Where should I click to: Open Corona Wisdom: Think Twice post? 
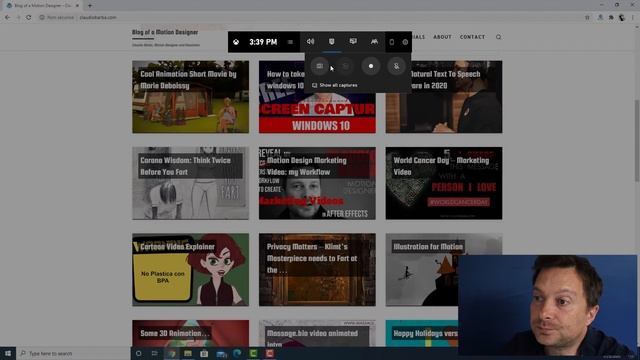pyautogui.click(x=190, y=183)
